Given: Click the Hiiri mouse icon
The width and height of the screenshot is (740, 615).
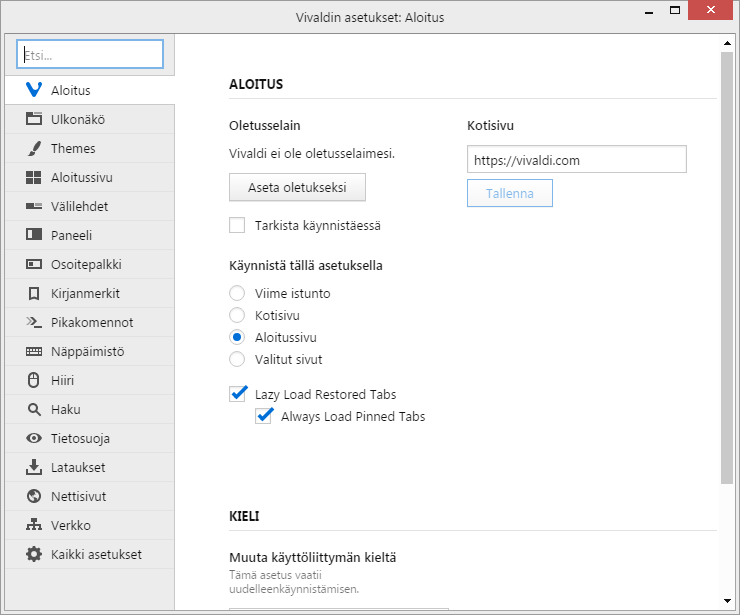Looking at the screenshot, I should pos(34,380).
